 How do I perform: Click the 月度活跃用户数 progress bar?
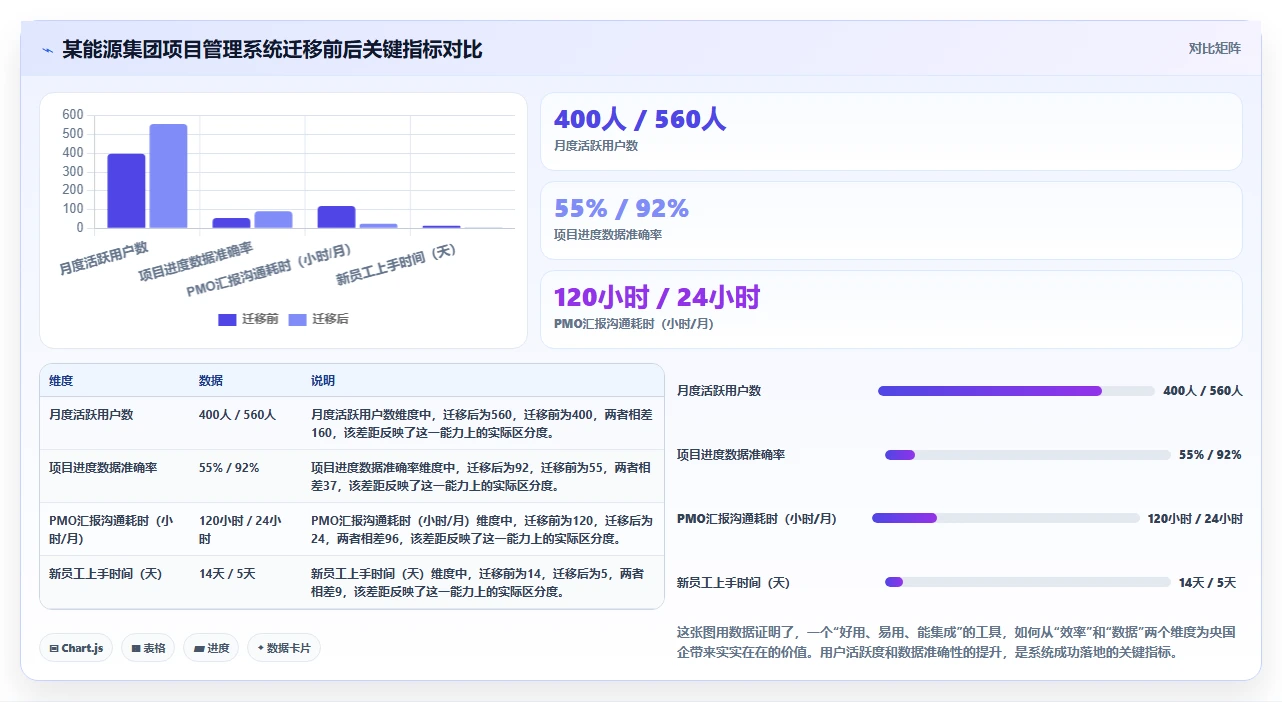click(1016, 391)
